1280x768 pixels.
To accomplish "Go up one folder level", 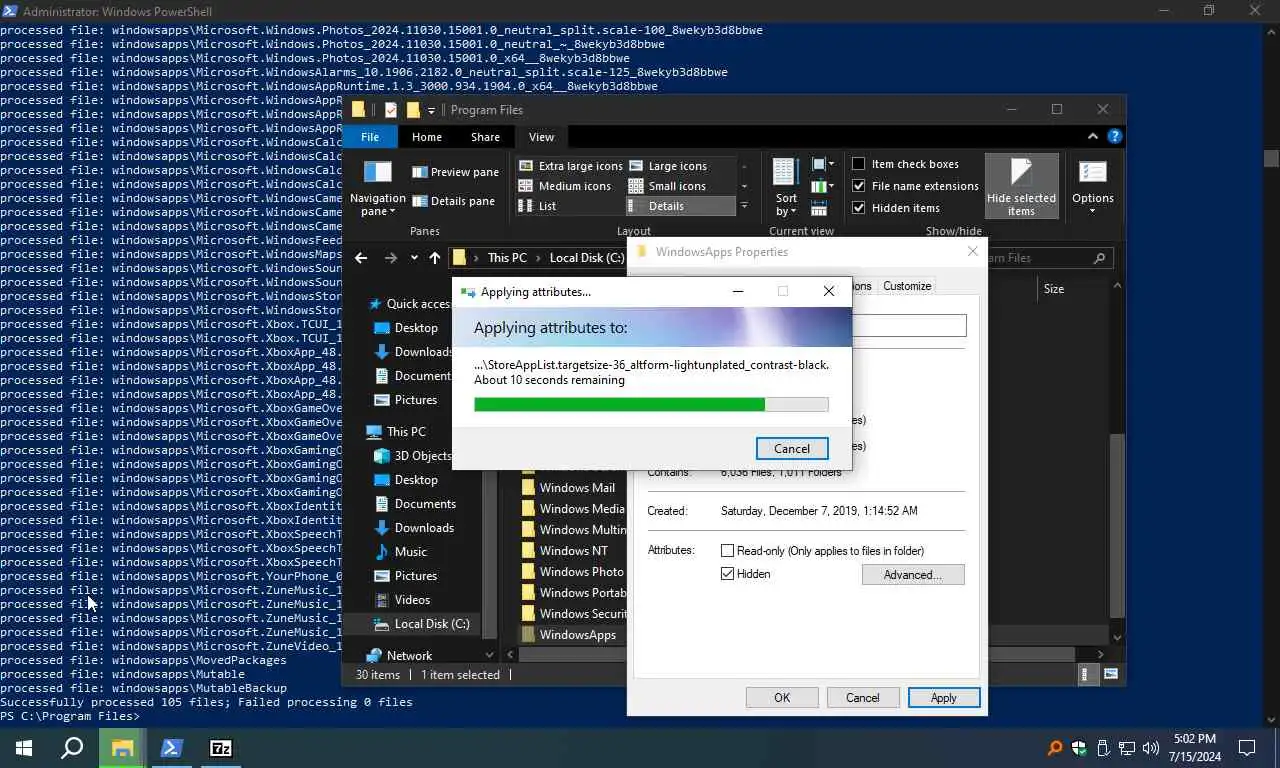I will pos(434,258).
